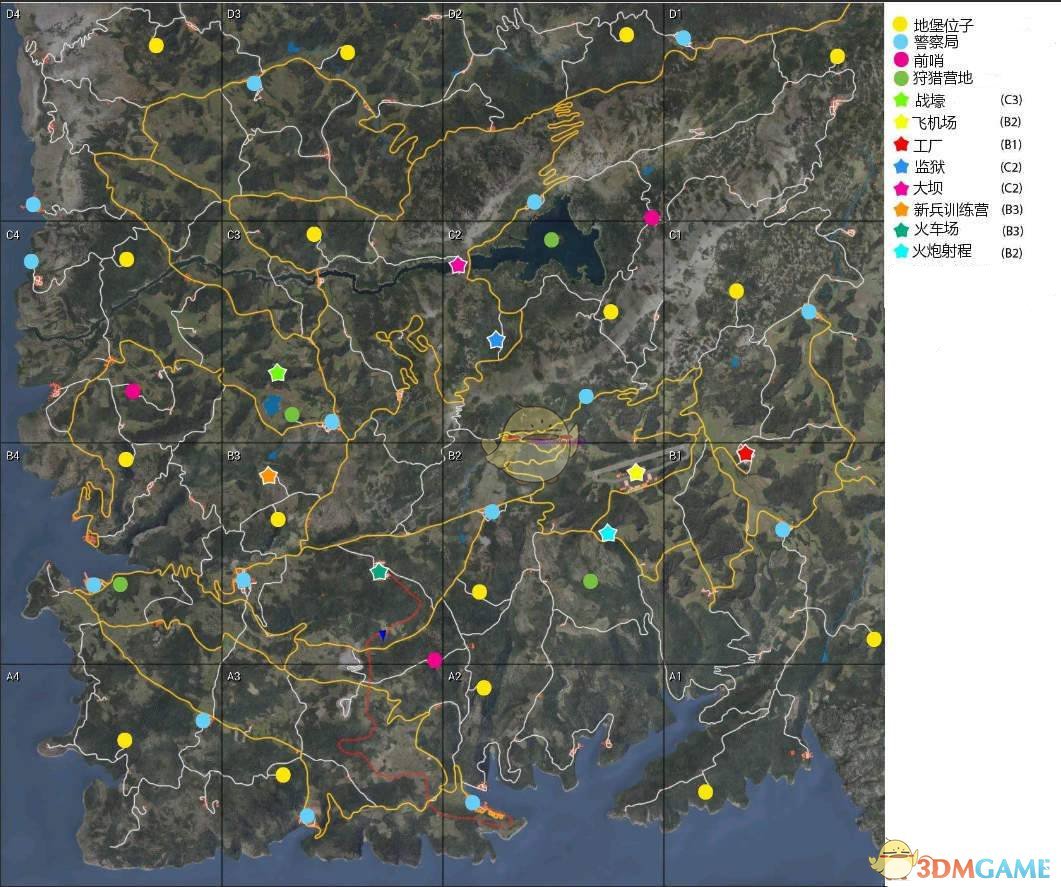Select the green hunting camp dot in sector B4

pos(120,583)
